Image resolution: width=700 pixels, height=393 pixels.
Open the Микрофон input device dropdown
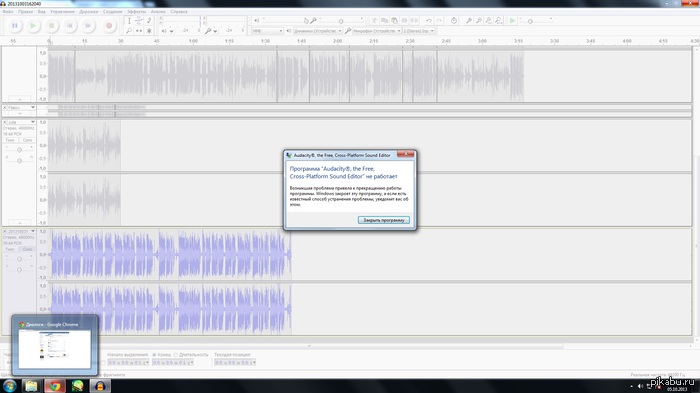377,31
